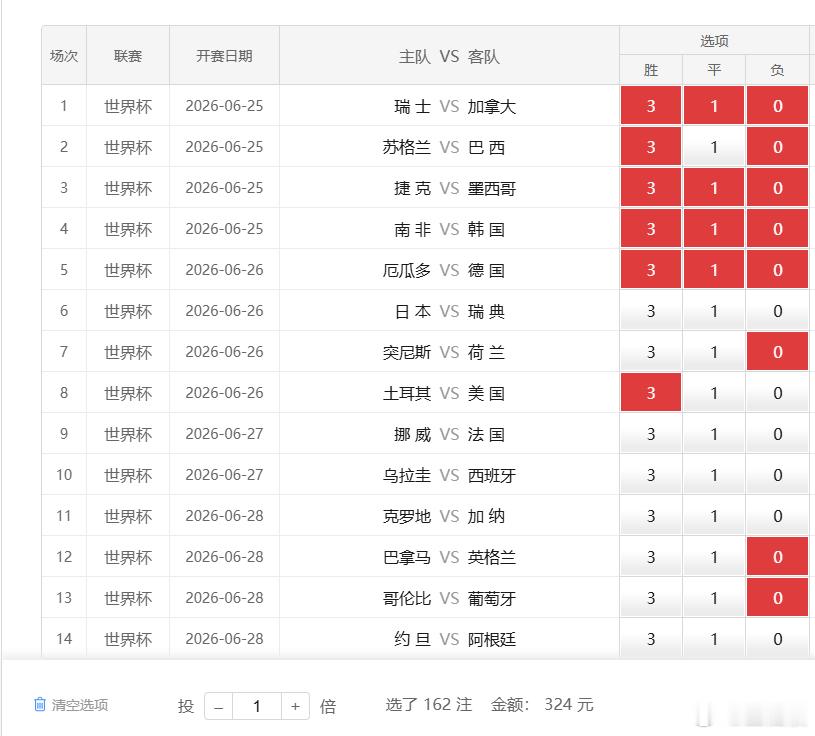Click the 联赛 column header

(128, 56)
